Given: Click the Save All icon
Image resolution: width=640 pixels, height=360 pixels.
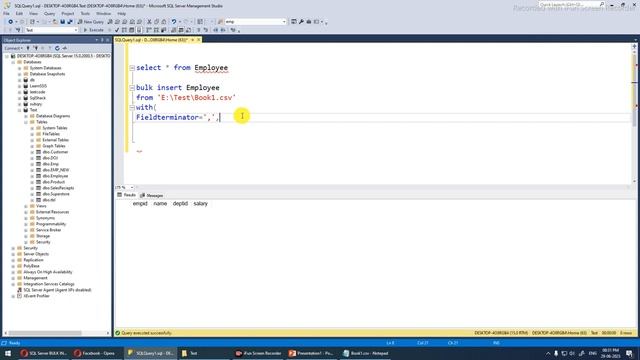Looking at the screenshot, I should [70, 22].
